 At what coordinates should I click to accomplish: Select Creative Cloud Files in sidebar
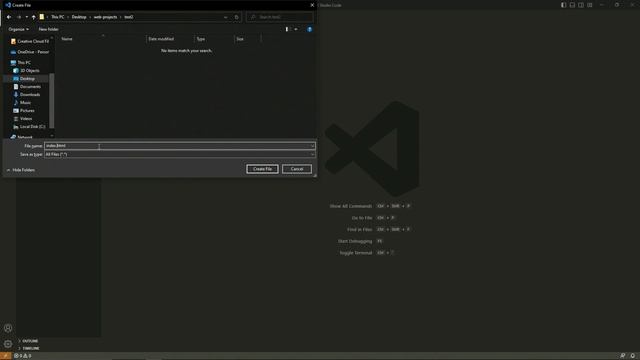tap(30, 41)
